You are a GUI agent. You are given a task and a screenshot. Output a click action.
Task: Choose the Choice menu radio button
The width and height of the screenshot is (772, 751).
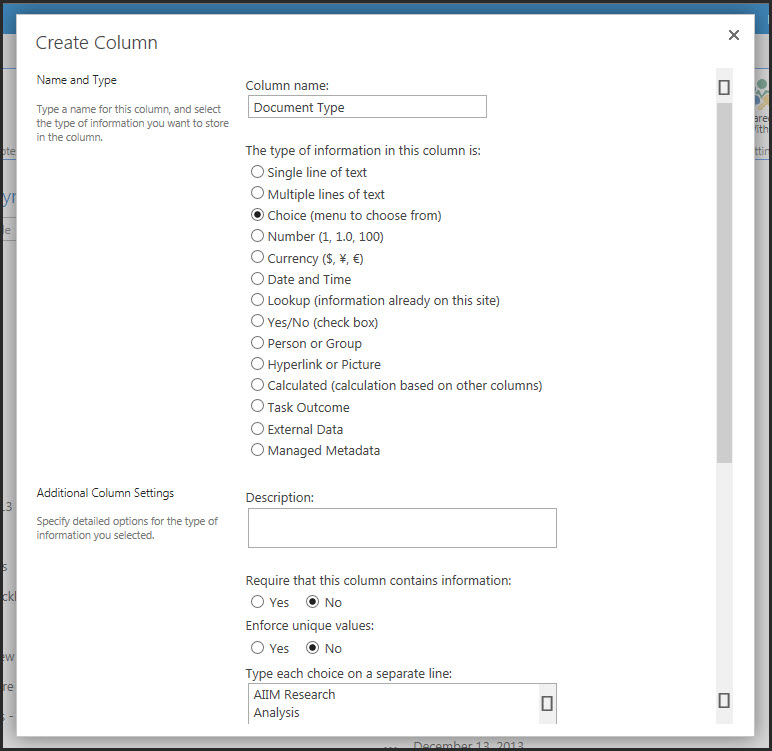coord(258,215)
